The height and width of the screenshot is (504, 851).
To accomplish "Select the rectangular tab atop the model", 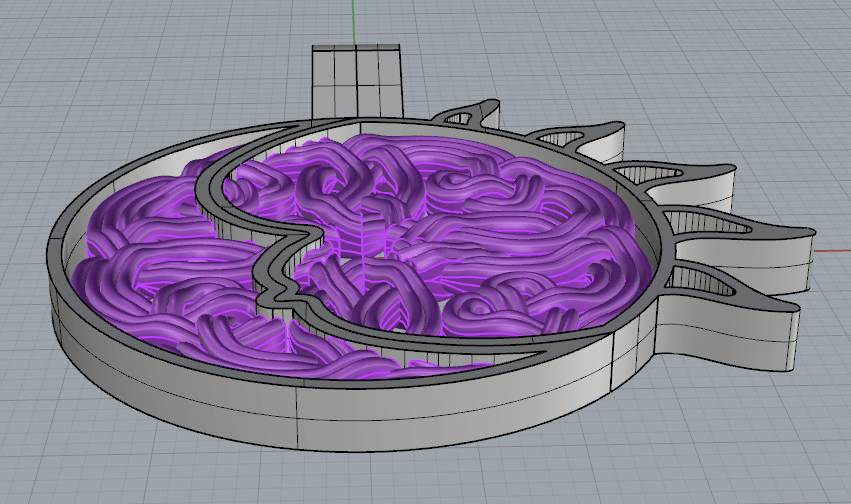I will pyautogui.click(x=357, y=78).
